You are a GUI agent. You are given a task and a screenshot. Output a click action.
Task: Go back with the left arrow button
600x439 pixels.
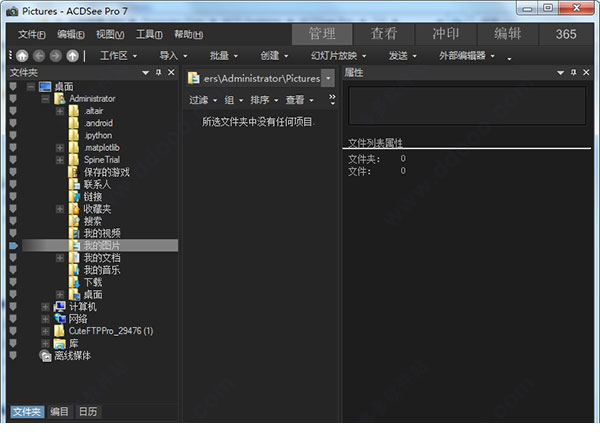[39, 56]
